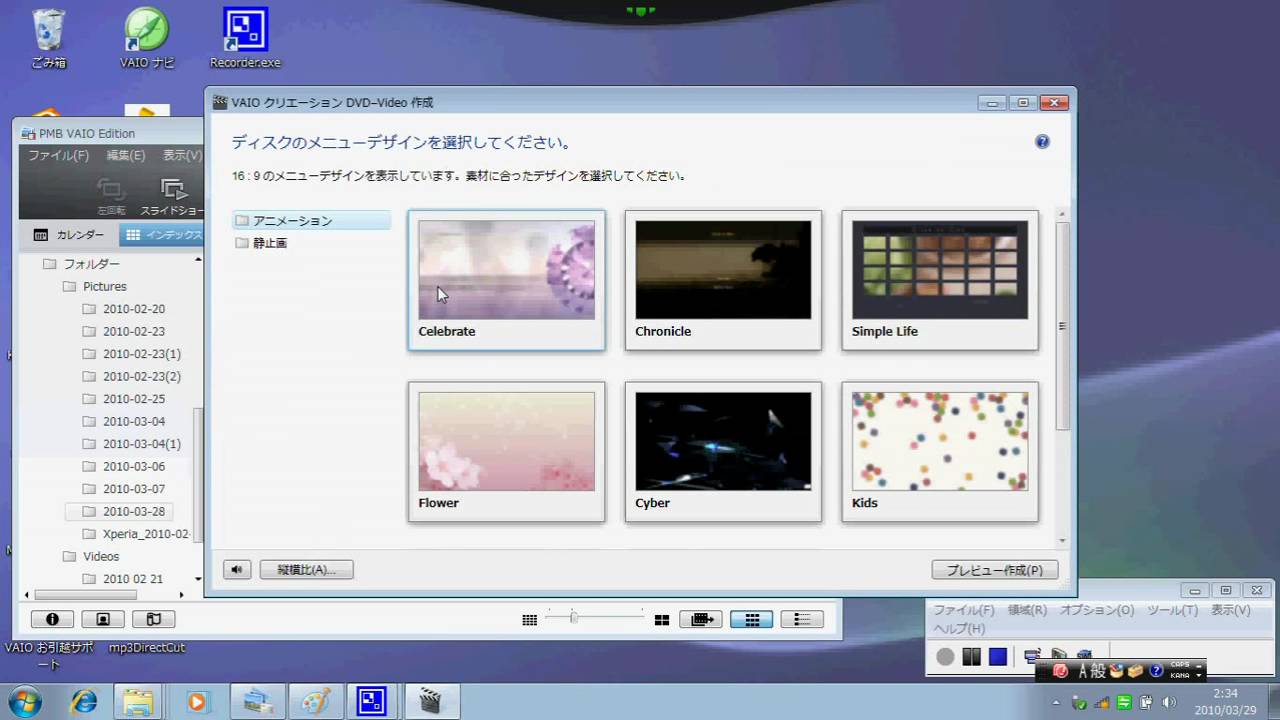1280x720 pixels.
Task: Click the film strip export button in PMB
Action: coord(701,620)
